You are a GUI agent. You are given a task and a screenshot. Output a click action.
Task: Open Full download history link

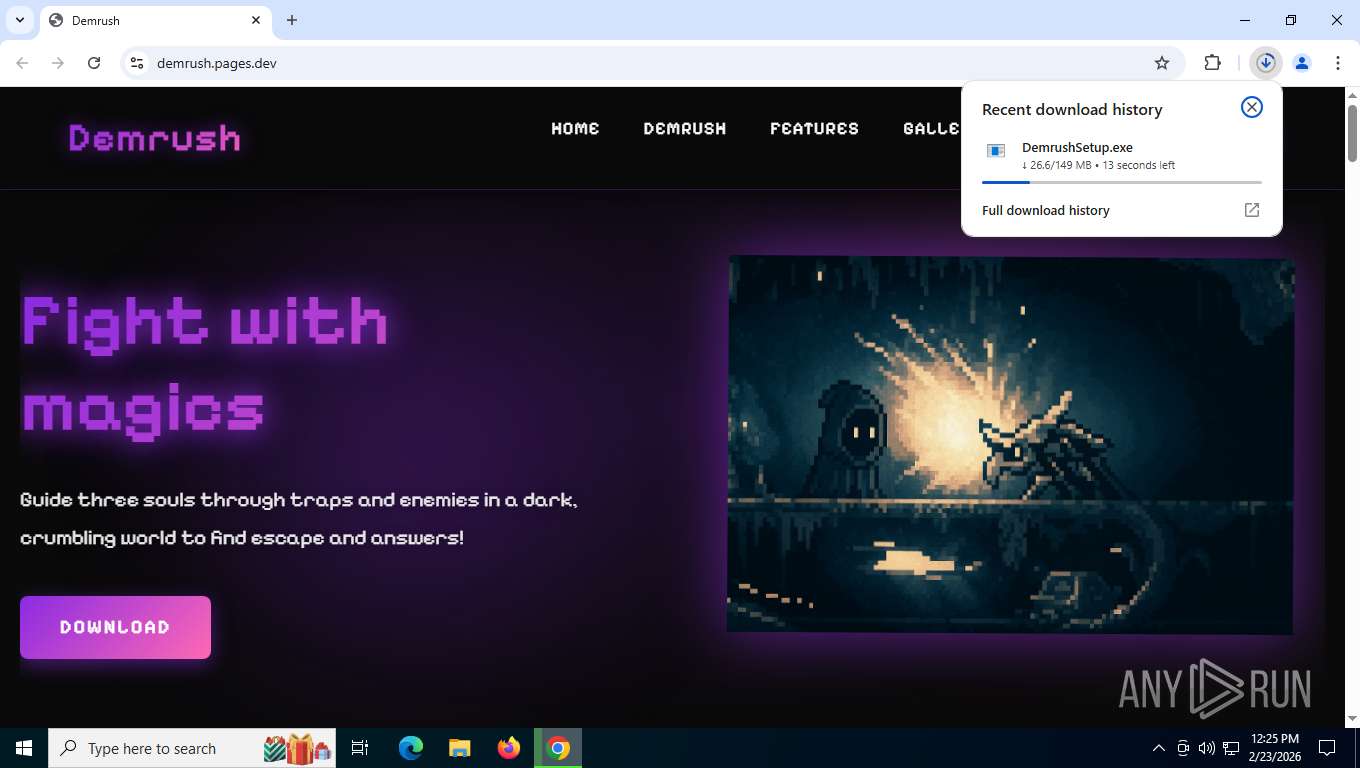coord(1046,210)
